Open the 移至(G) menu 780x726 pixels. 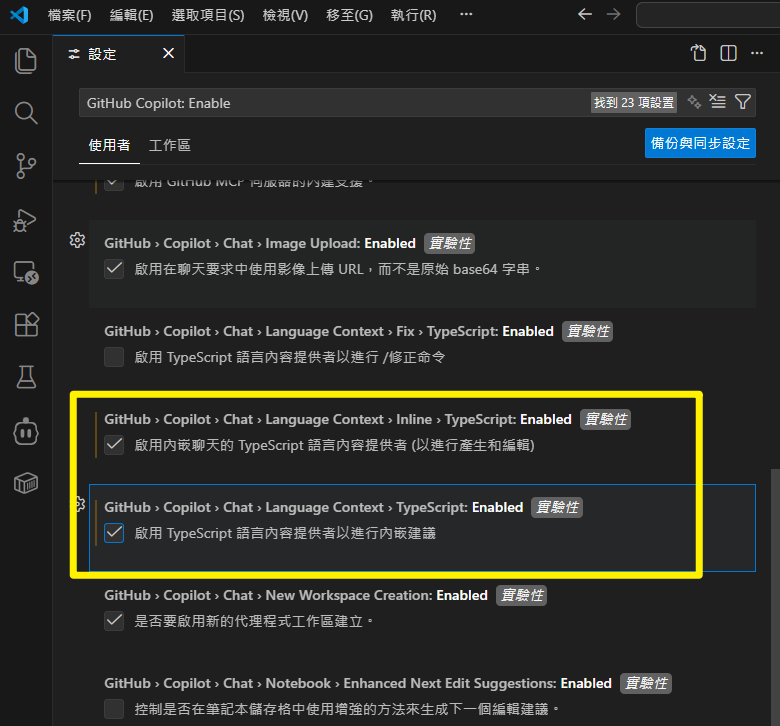[x=349, y=15]
